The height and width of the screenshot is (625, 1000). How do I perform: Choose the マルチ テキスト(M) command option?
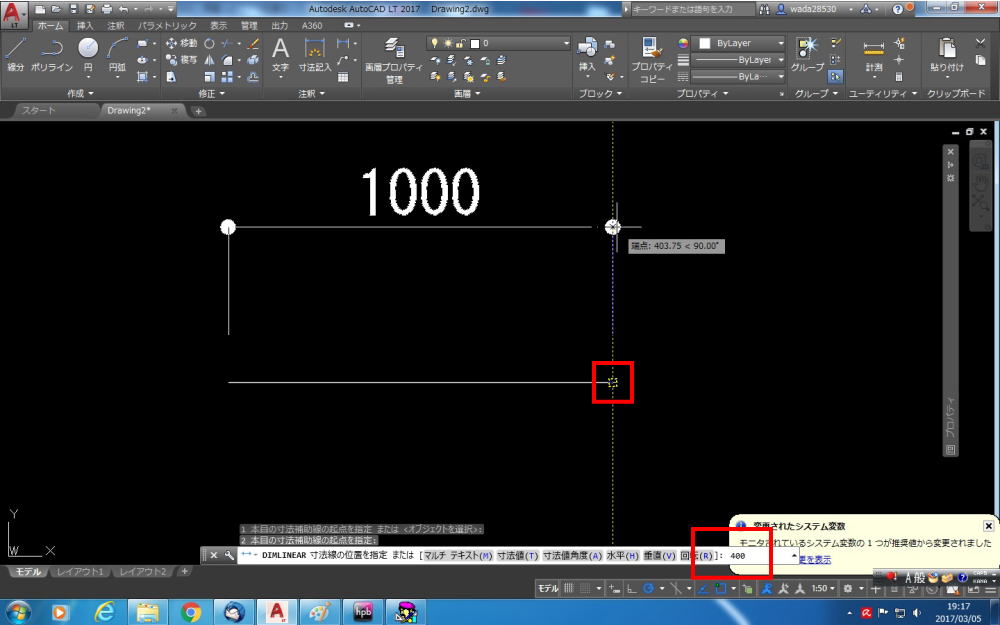coord(458,555)
